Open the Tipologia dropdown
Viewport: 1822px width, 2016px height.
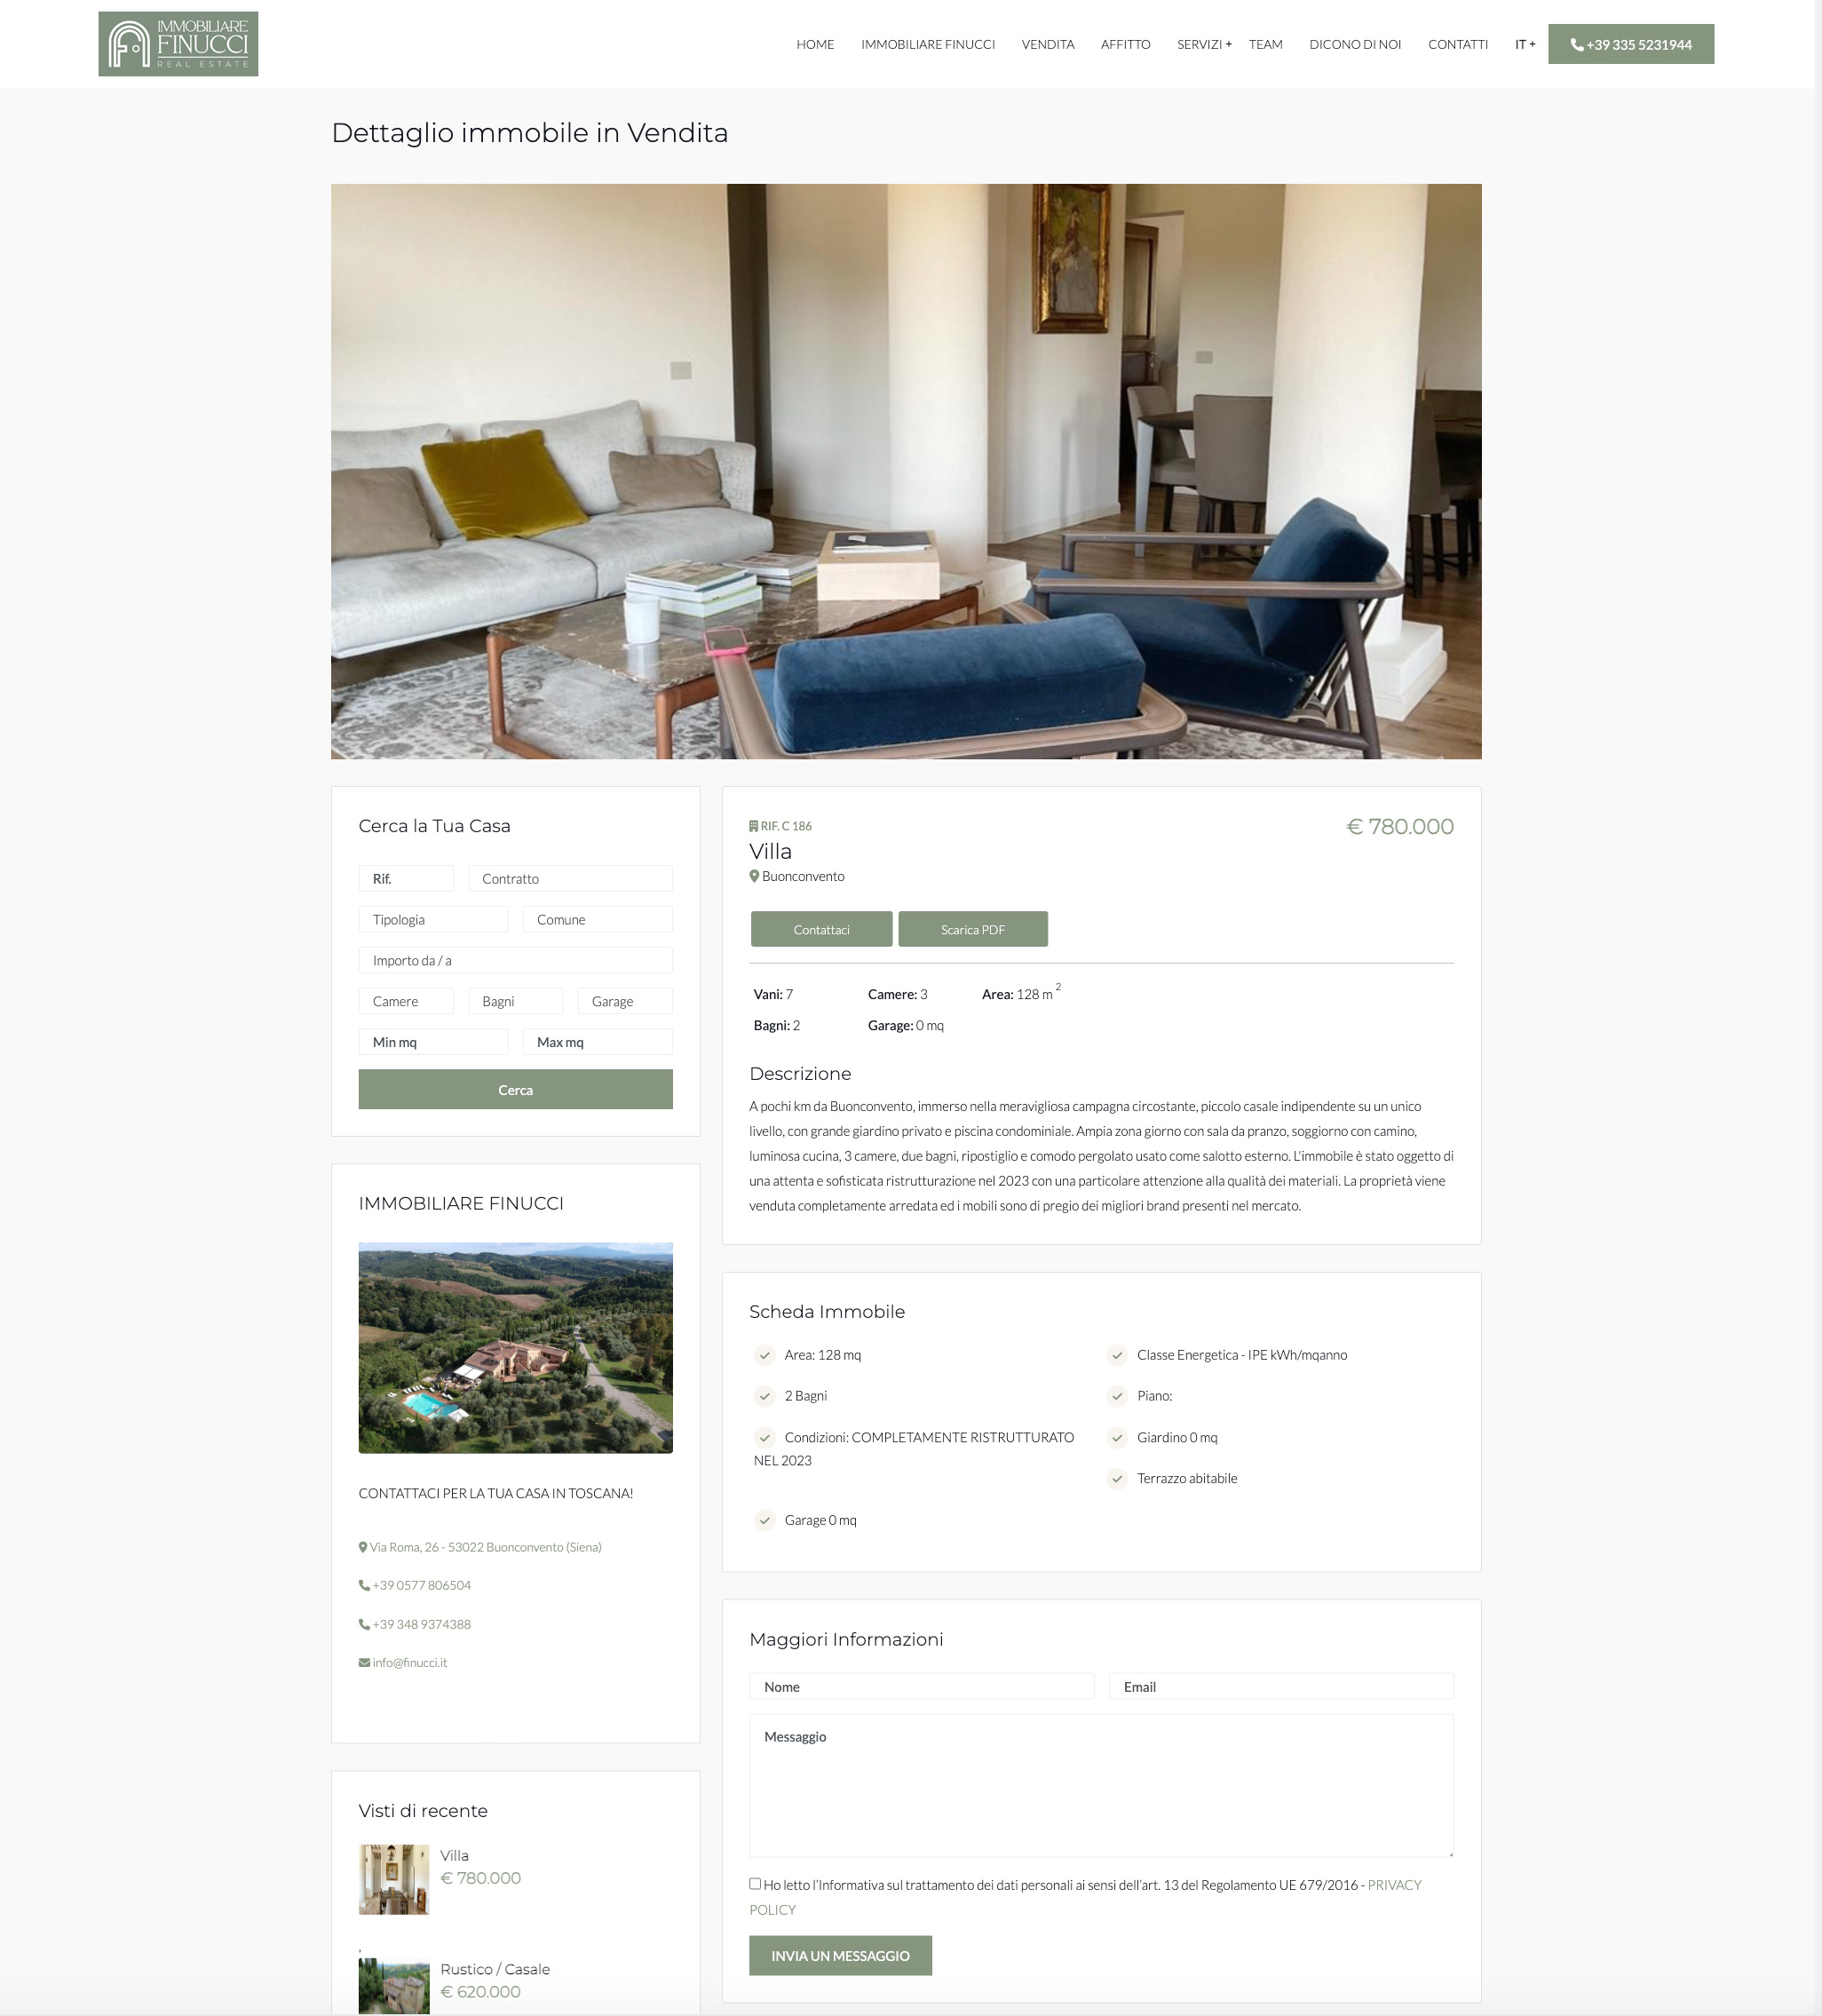click(433, 920)
